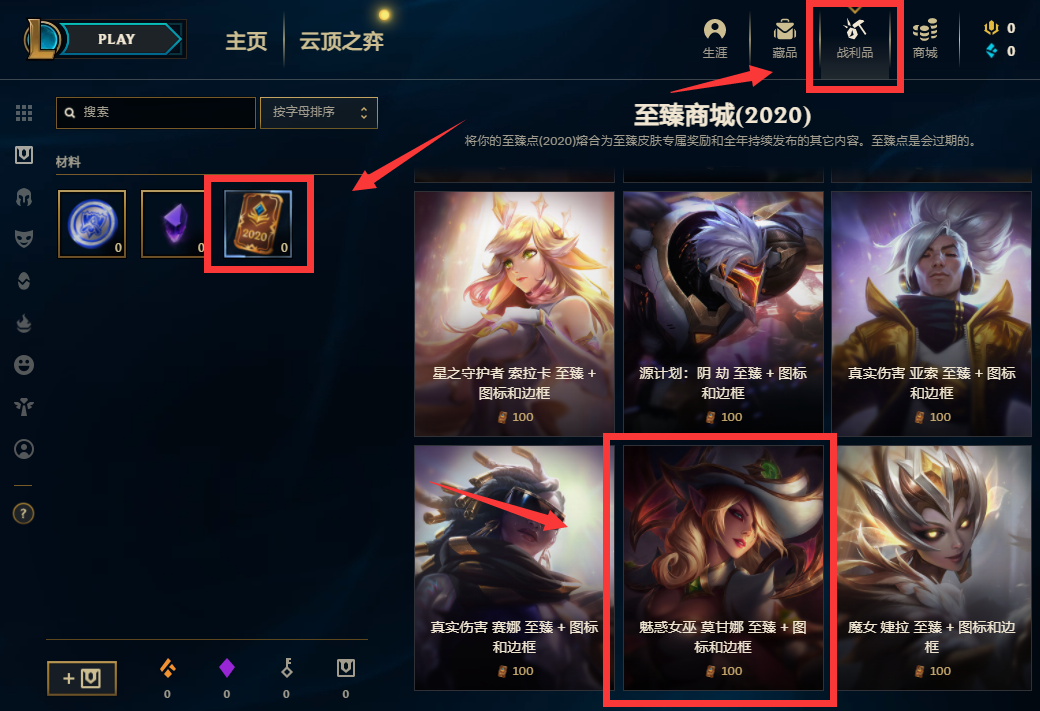
Task: Select the purple mythic essence gem
Action: tap(174, 224)
